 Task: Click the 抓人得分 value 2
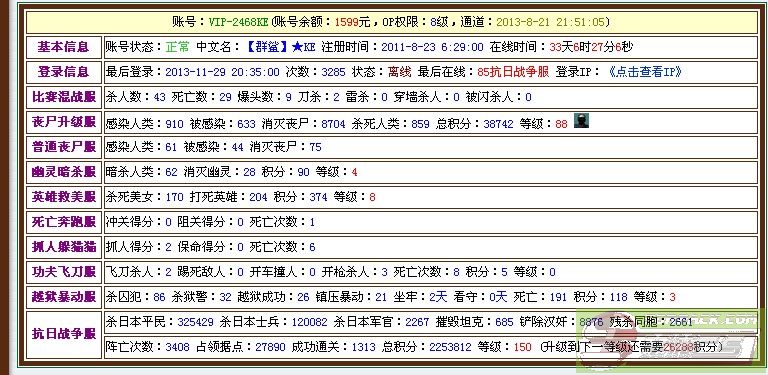[168, 247]
